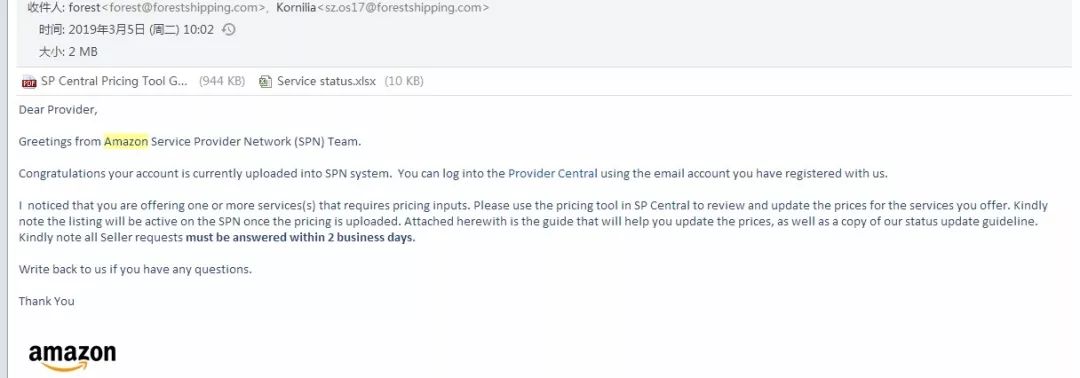Open the Service status.xlsx attachment

click(326, 81)
